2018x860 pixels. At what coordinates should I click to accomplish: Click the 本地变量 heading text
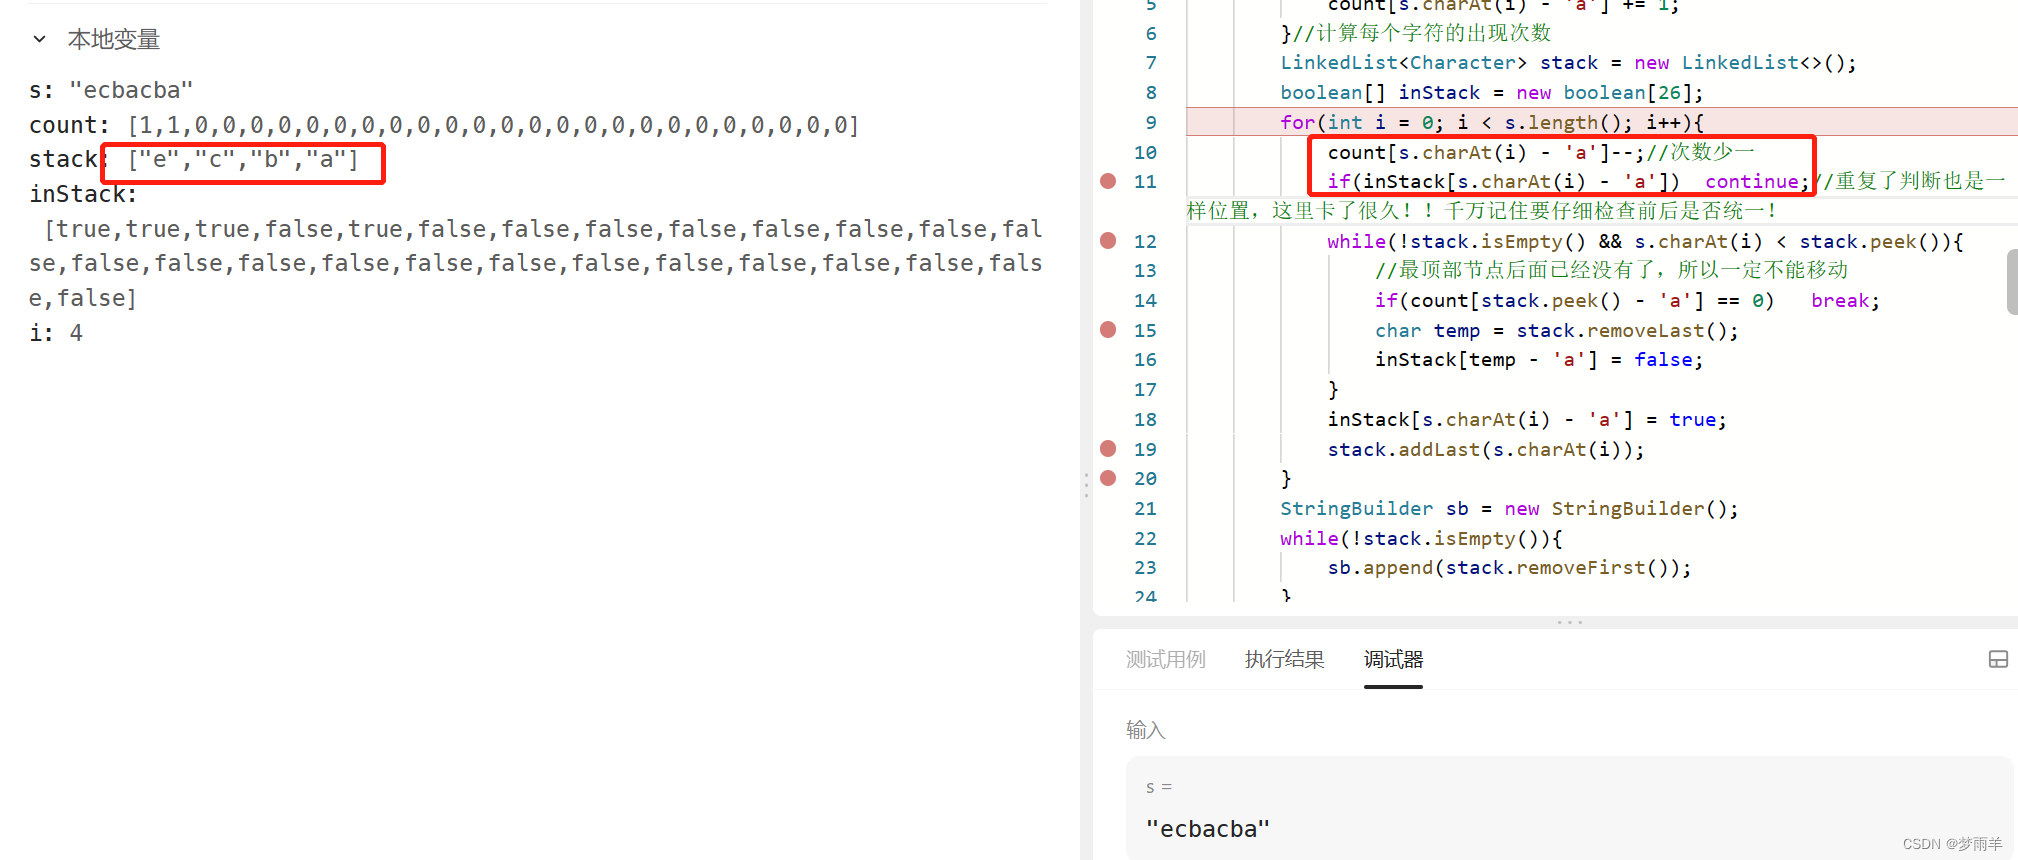pyautogui.click(x=114, y=39)
